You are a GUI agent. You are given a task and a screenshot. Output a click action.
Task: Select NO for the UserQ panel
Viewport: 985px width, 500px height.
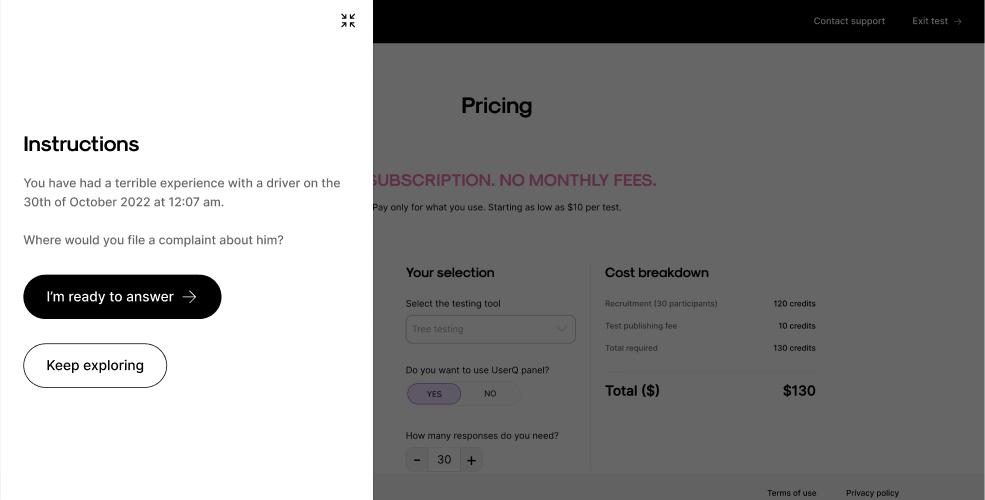[x=490, y=394]
